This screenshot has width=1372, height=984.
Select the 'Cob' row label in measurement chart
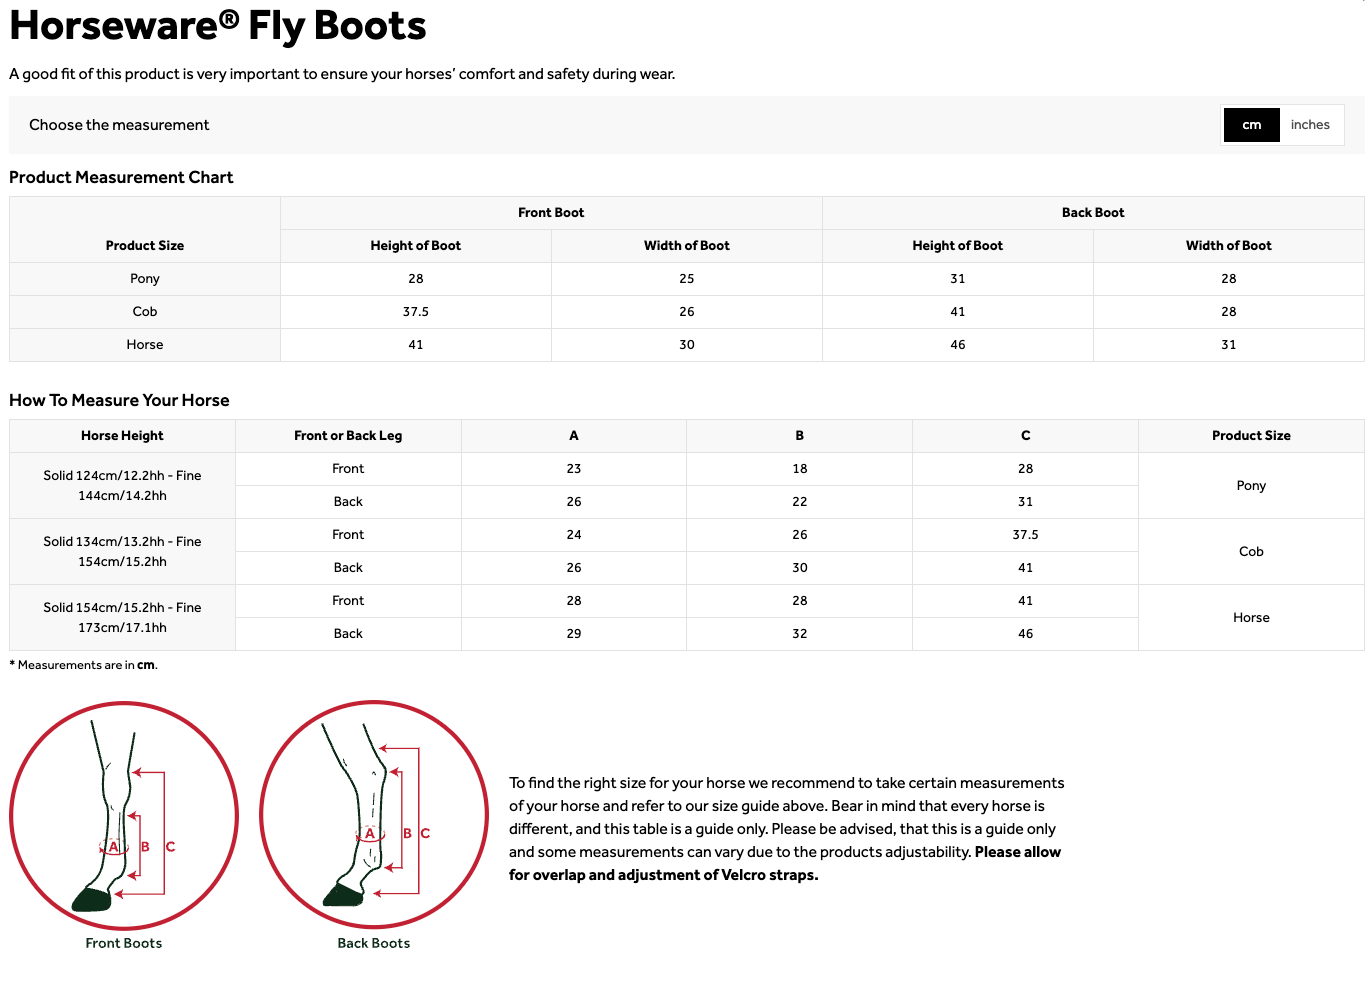(x=145, y=312)
